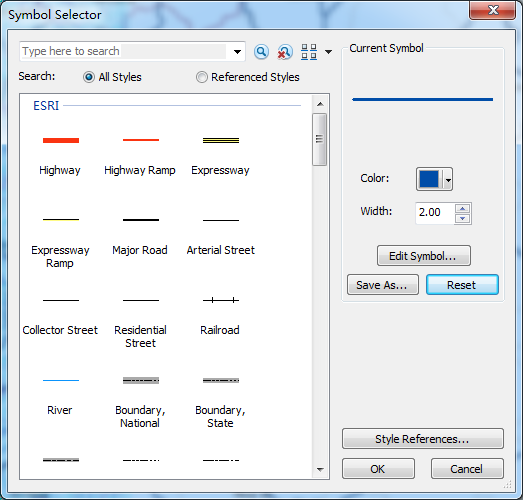Viewport: 523px width, 500px height.
Task: Click the blue Color swatch
Action: click(429, 179)
